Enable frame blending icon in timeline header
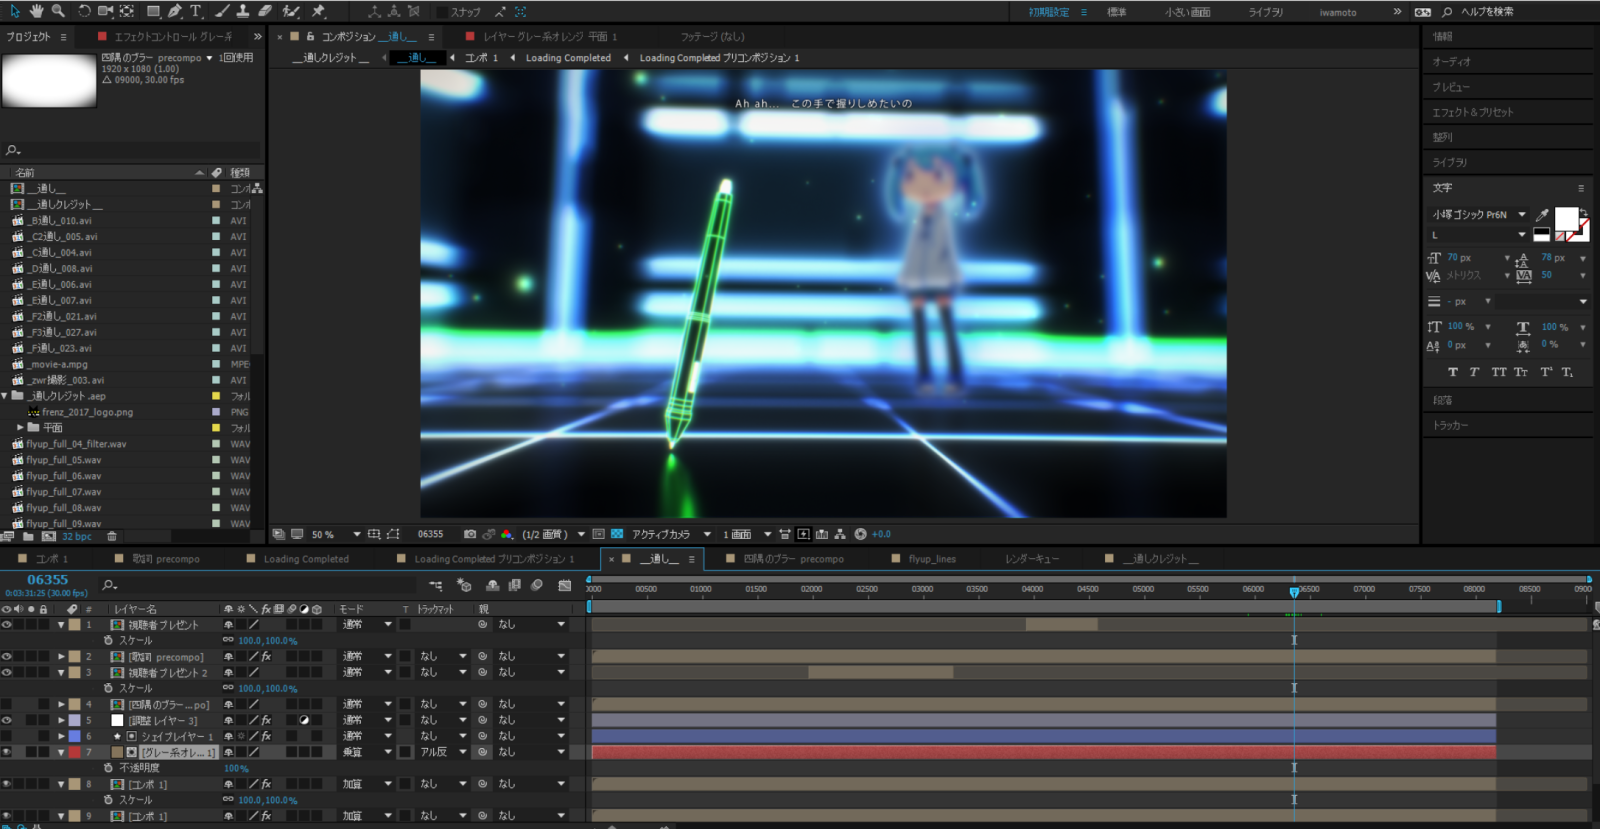The image size is (1600, 829). click(514, 585)
